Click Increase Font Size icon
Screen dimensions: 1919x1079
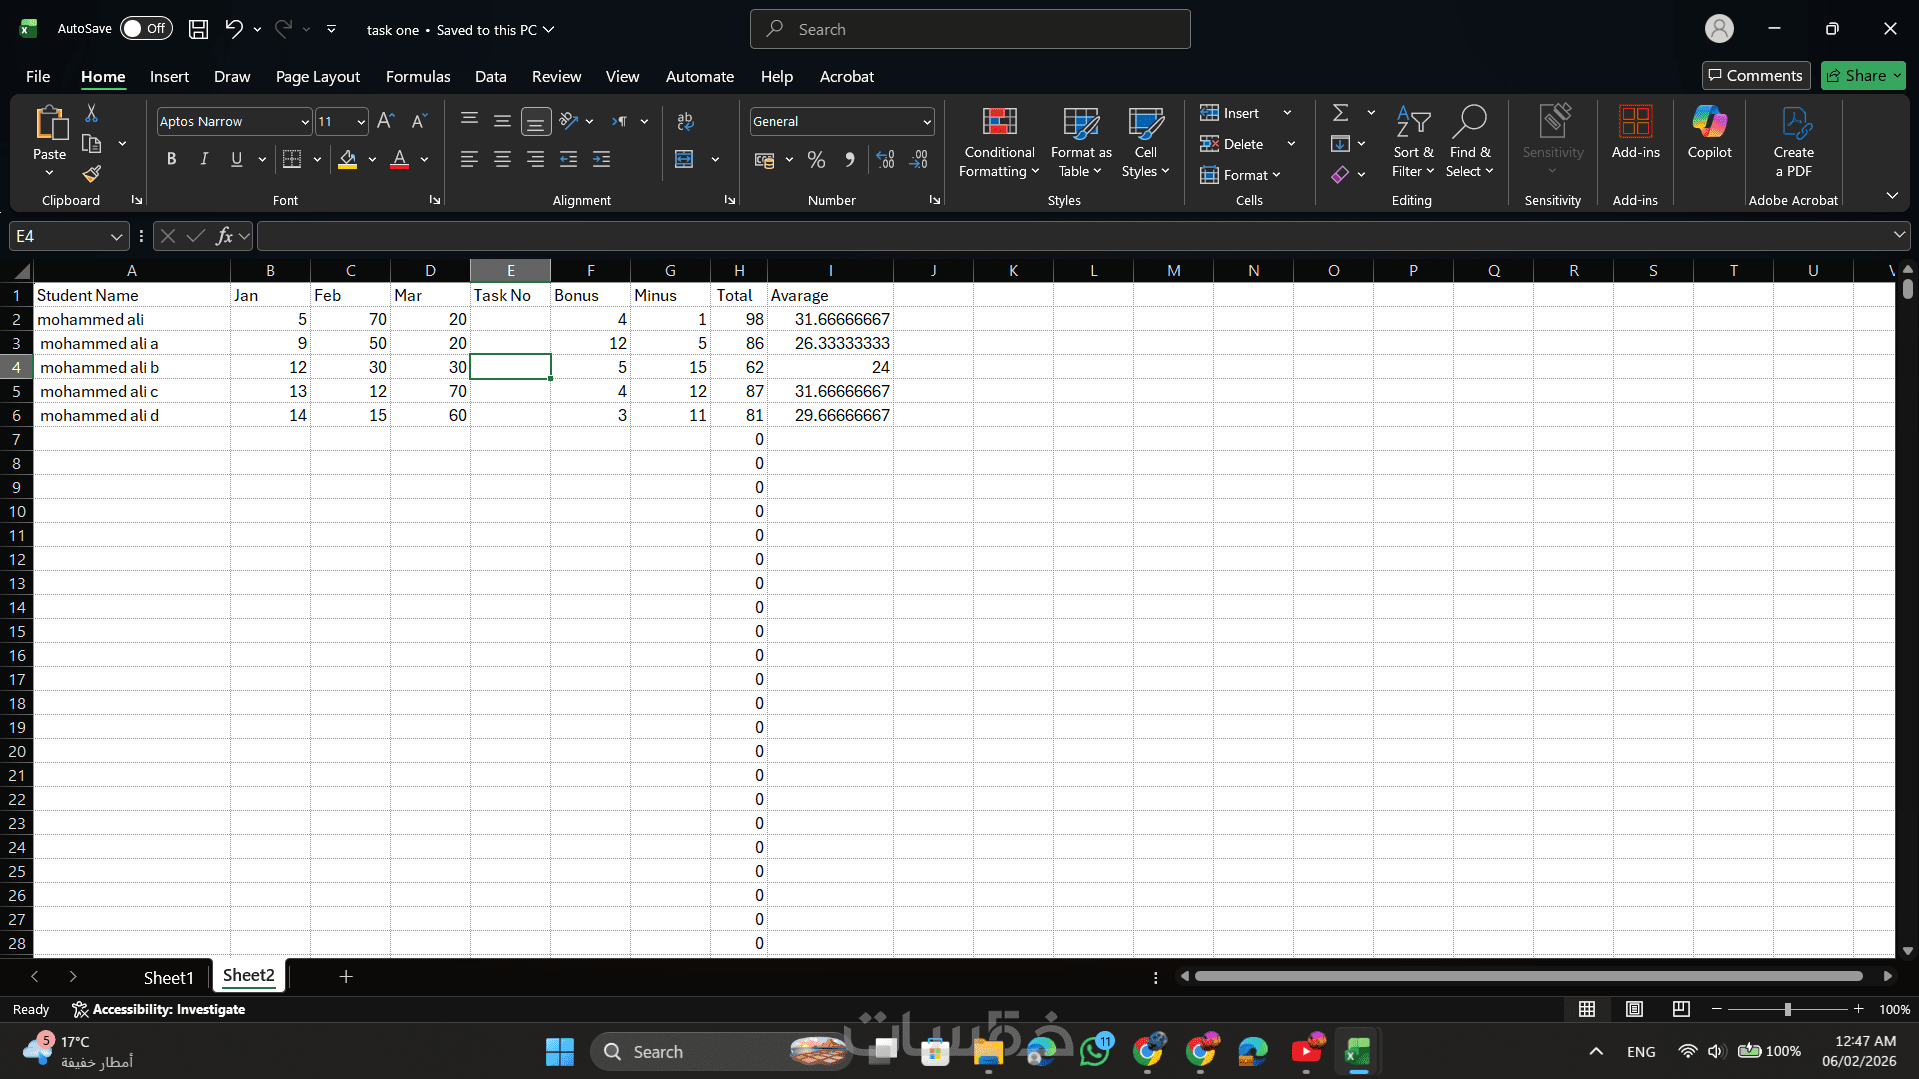(x=386, y=121)
